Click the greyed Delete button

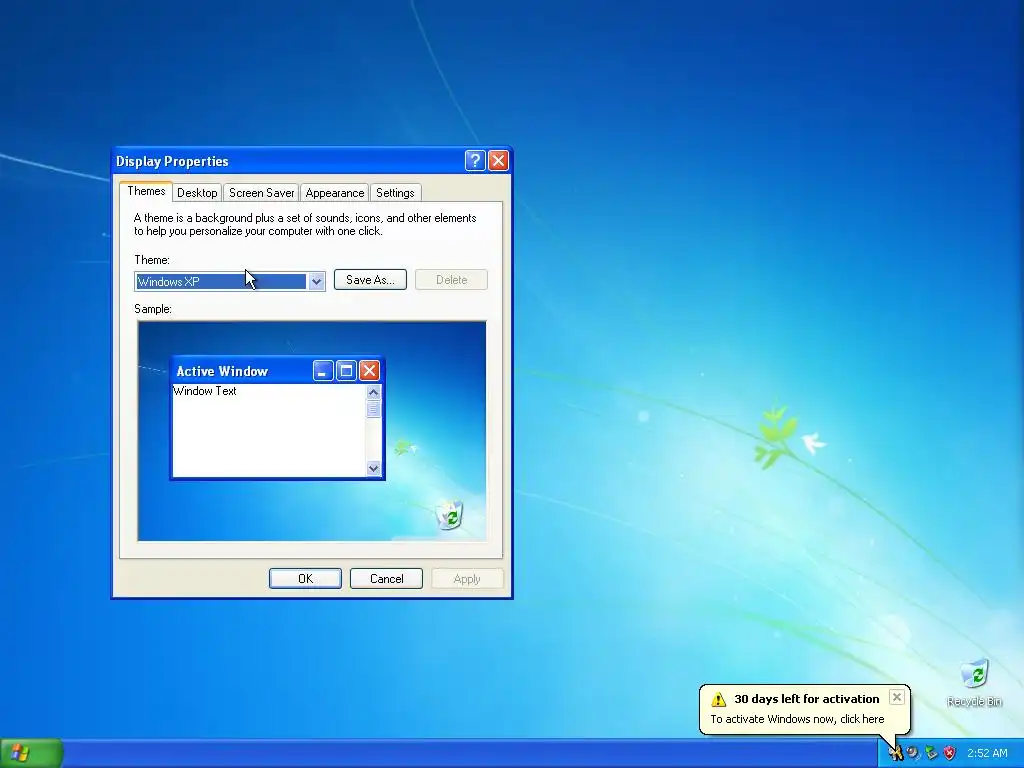point(451,280)
